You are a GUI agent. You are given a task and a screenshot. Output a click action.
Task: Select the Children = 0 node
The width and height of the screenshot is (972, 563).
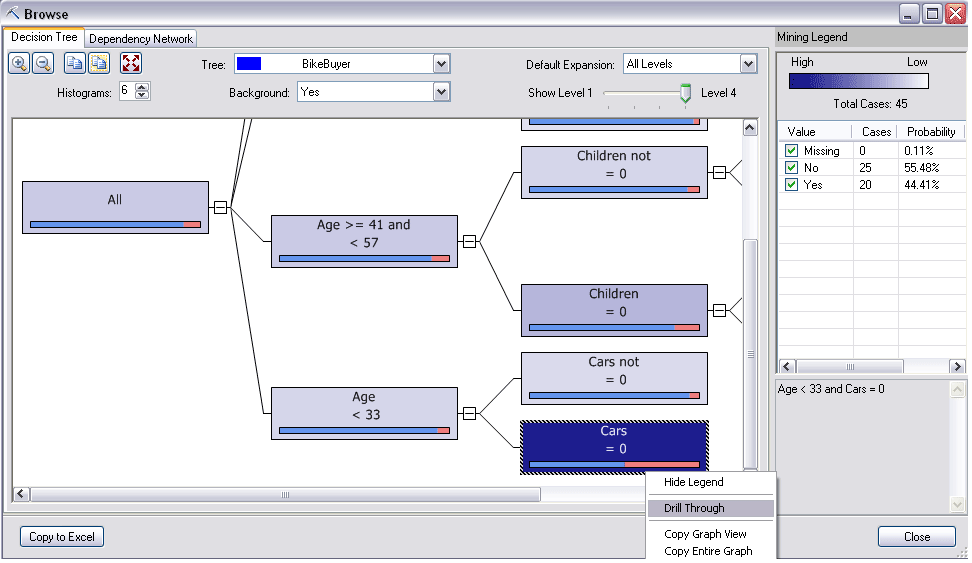click(614, 311)
